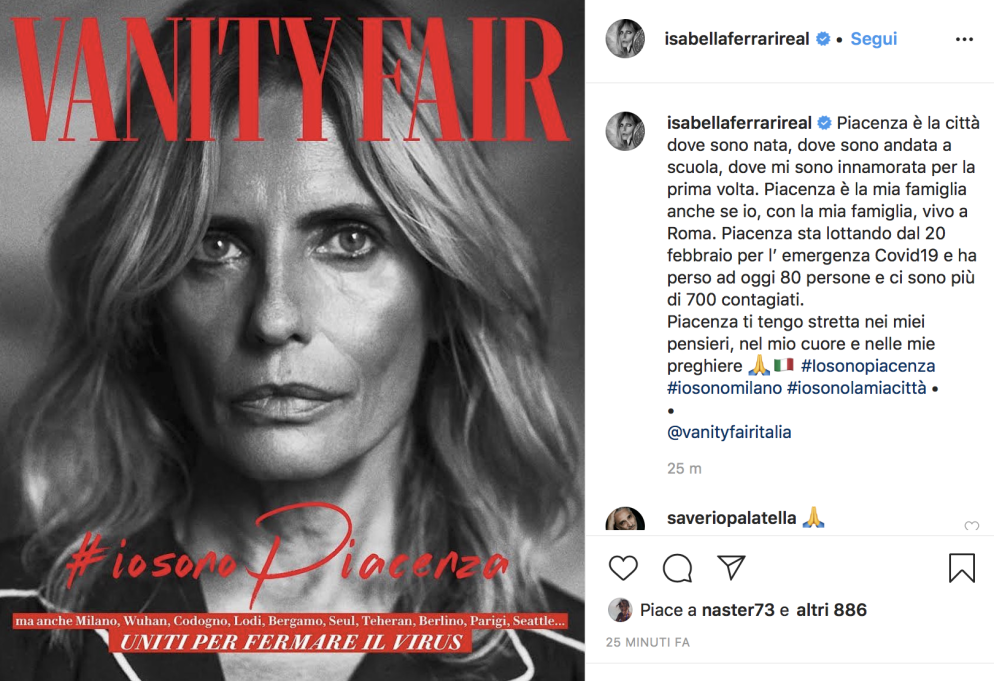Click the 25 MINUTI FA timestamp
This screenshot has height=681, width=994.
tap(647, 642)
